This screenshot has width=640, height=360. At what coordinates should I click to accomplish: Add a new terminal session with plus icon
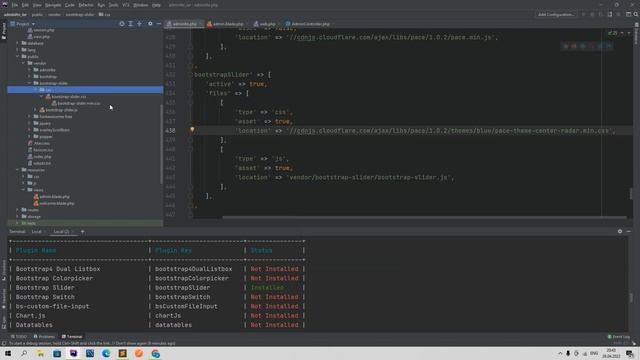click(x=82, y=231)
